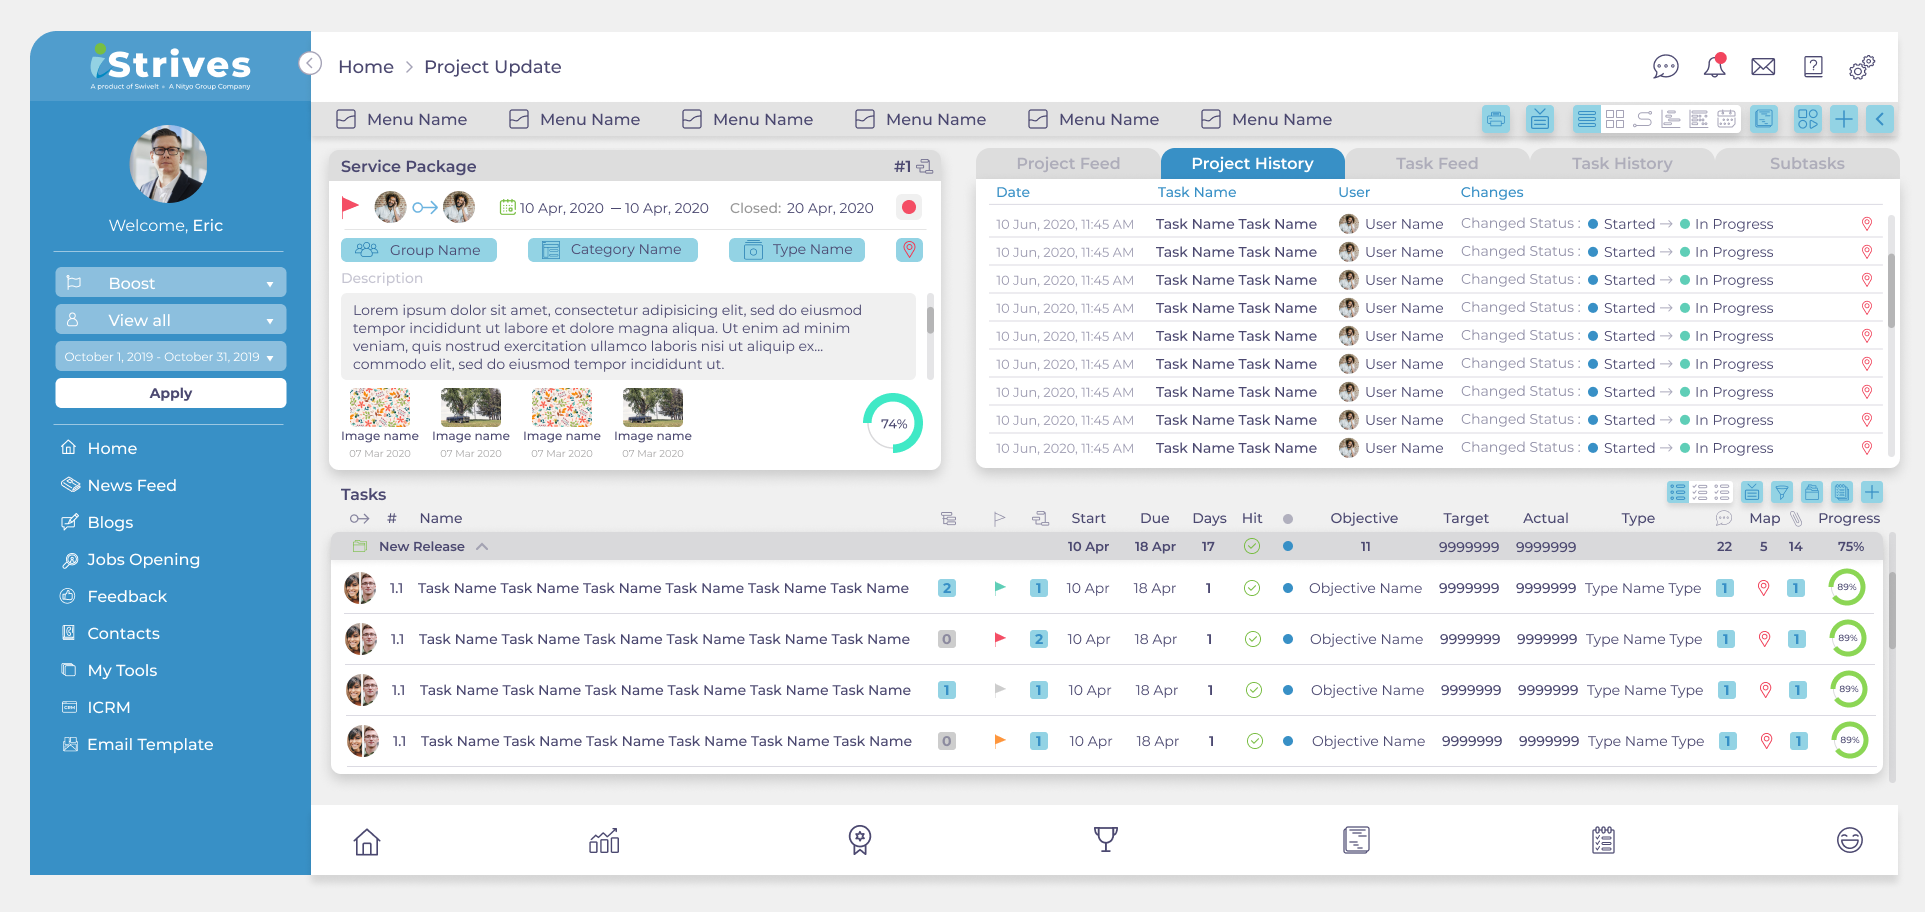Toggle the first Menu Name checkbox
Viewport: 1925px width, 912px height.
coord(346,119)
